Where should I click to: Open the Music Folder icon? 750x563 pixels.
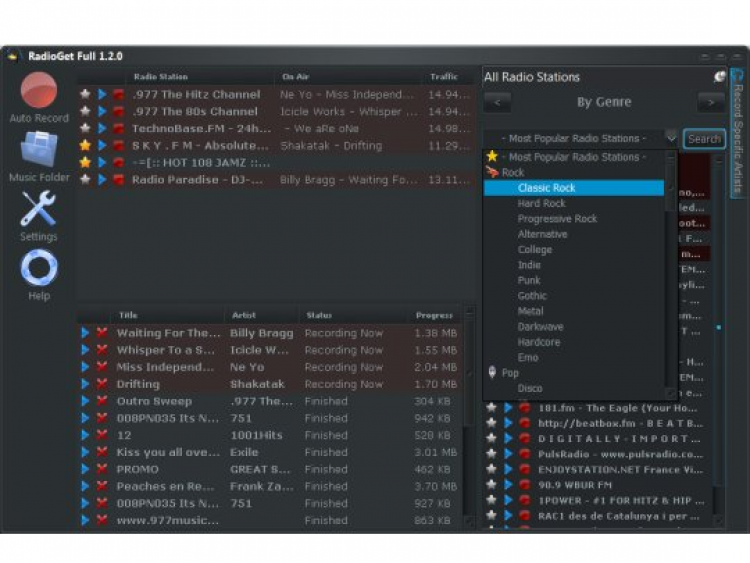(x=39, y=150)
